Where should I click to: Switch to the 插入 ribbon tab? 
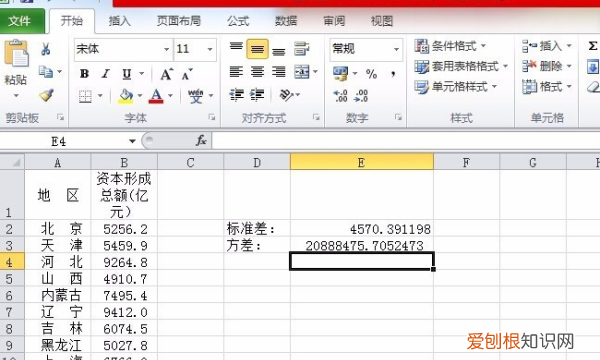(x=120, y=21)
